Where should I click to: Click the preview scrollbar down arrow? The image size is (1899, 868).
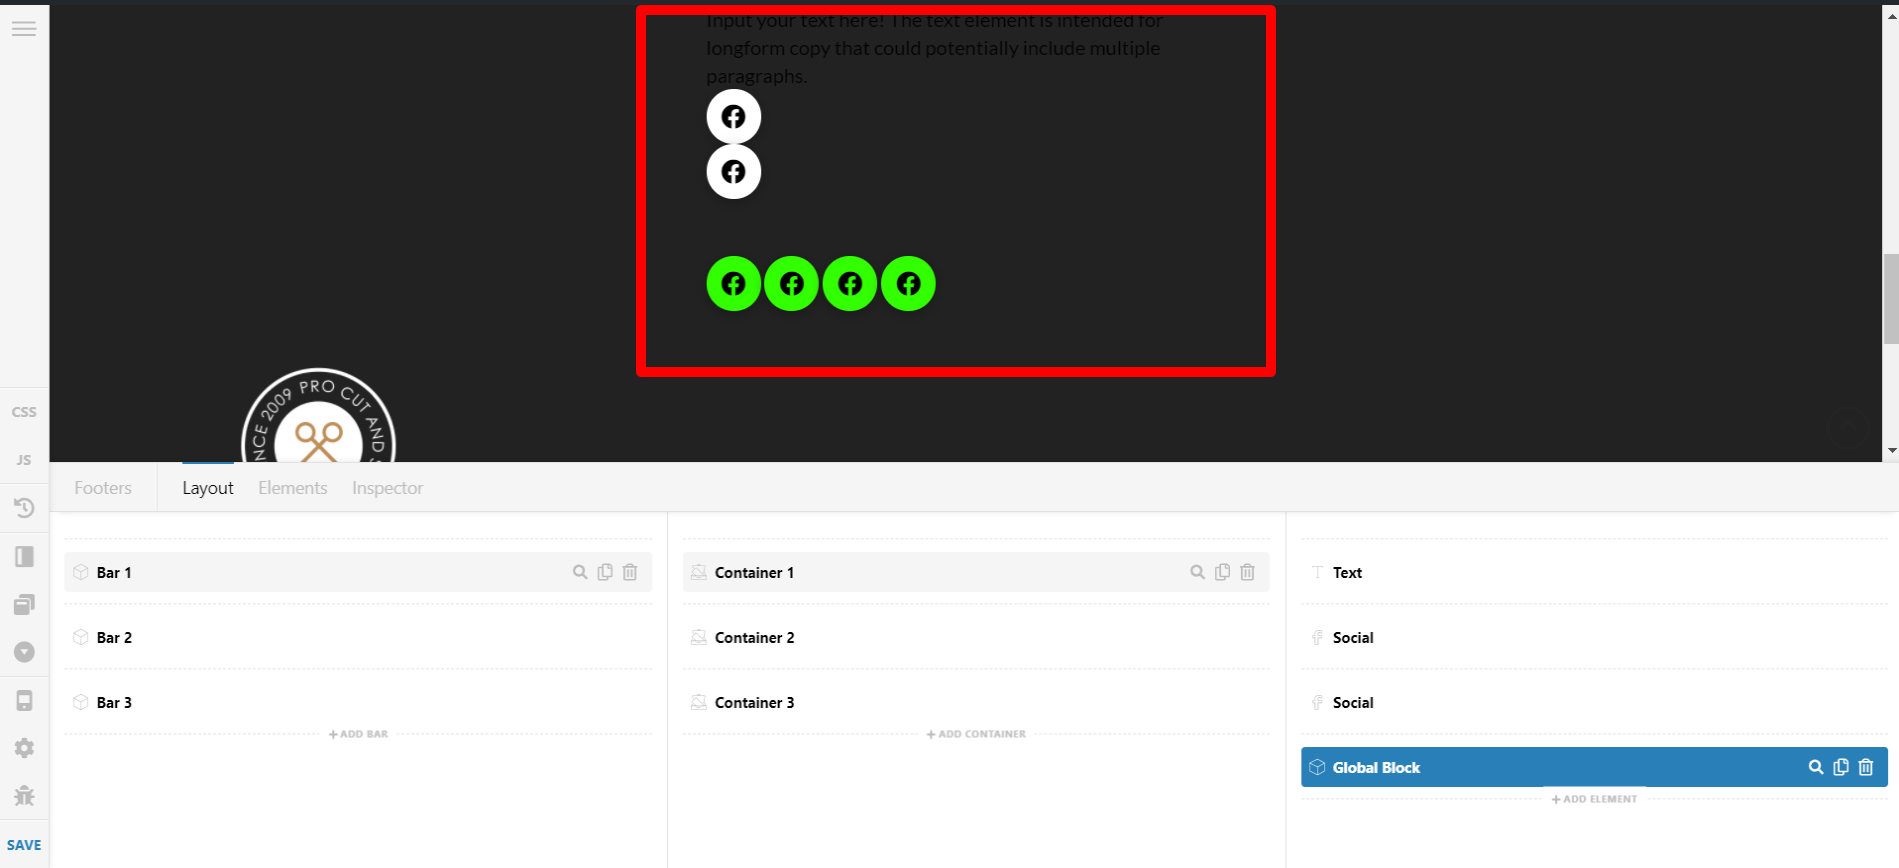(x=1891, y=451)
